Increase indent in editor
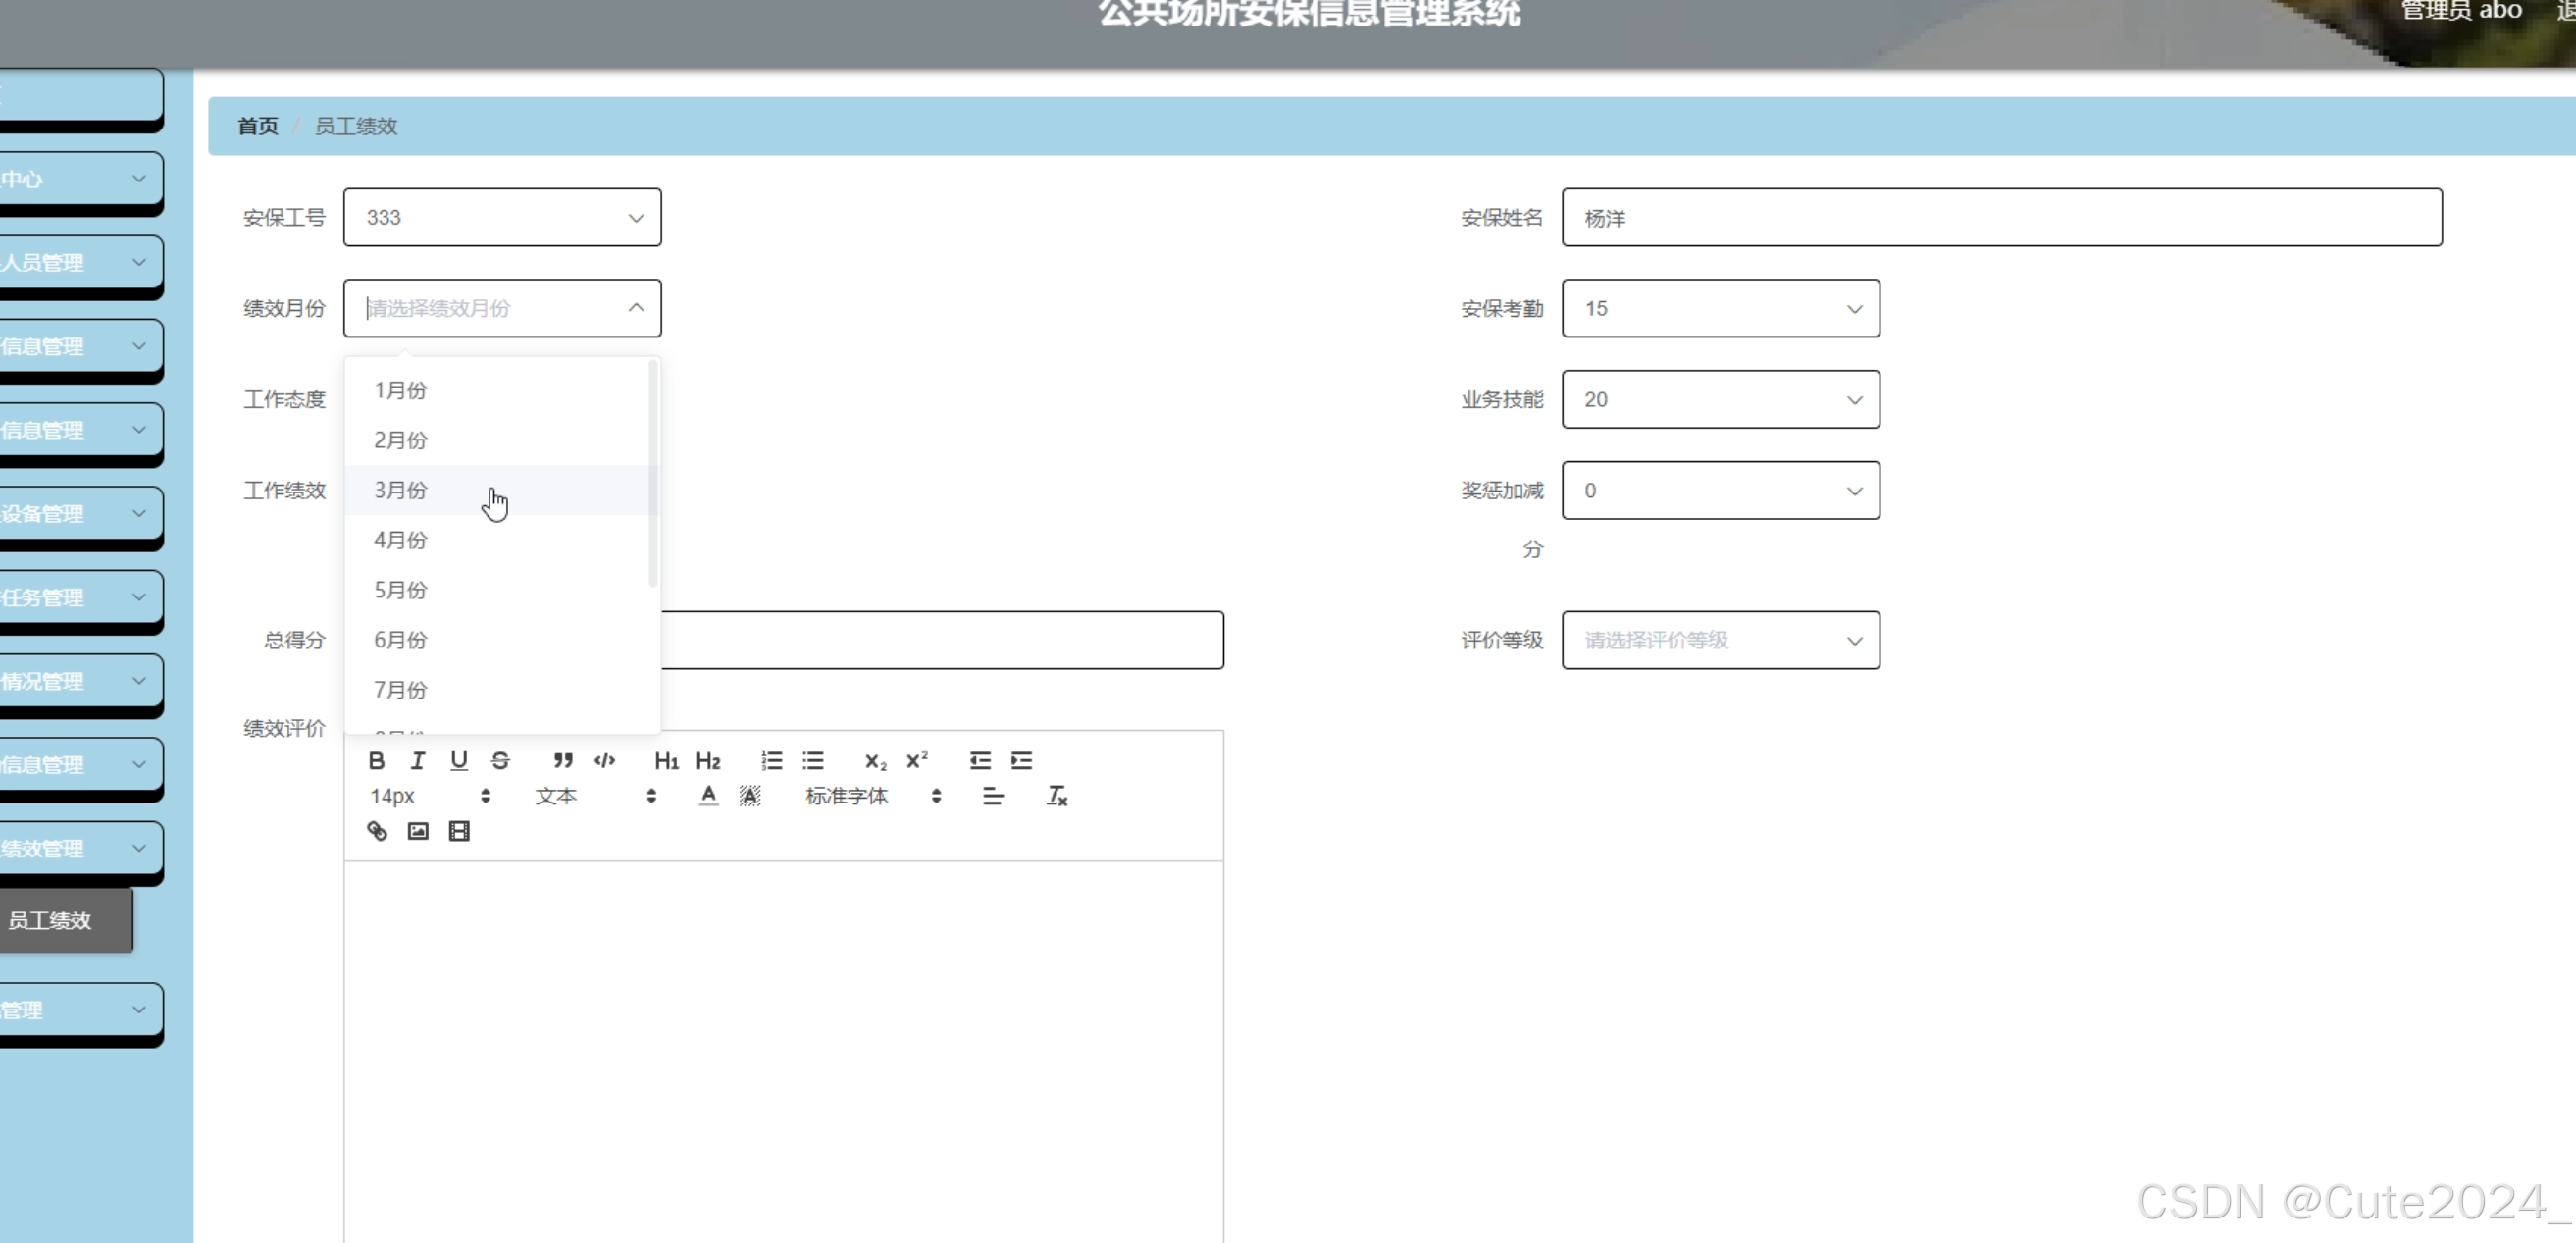This screenshot has height=1243, width=2576. [x=1021, y=761]
